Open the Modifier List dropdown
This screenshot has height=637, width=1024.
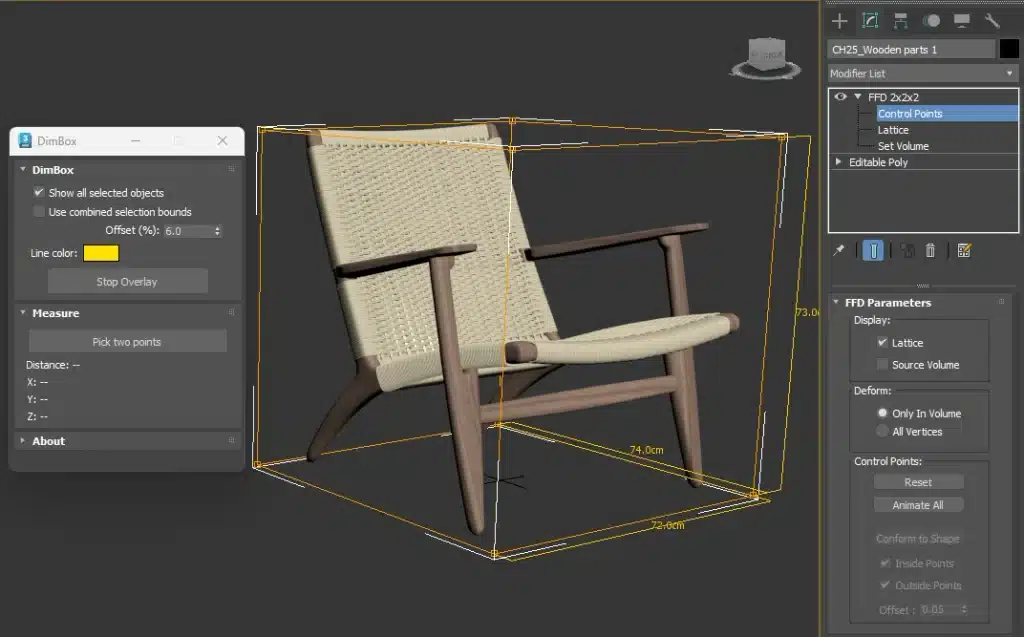[923, 73]
